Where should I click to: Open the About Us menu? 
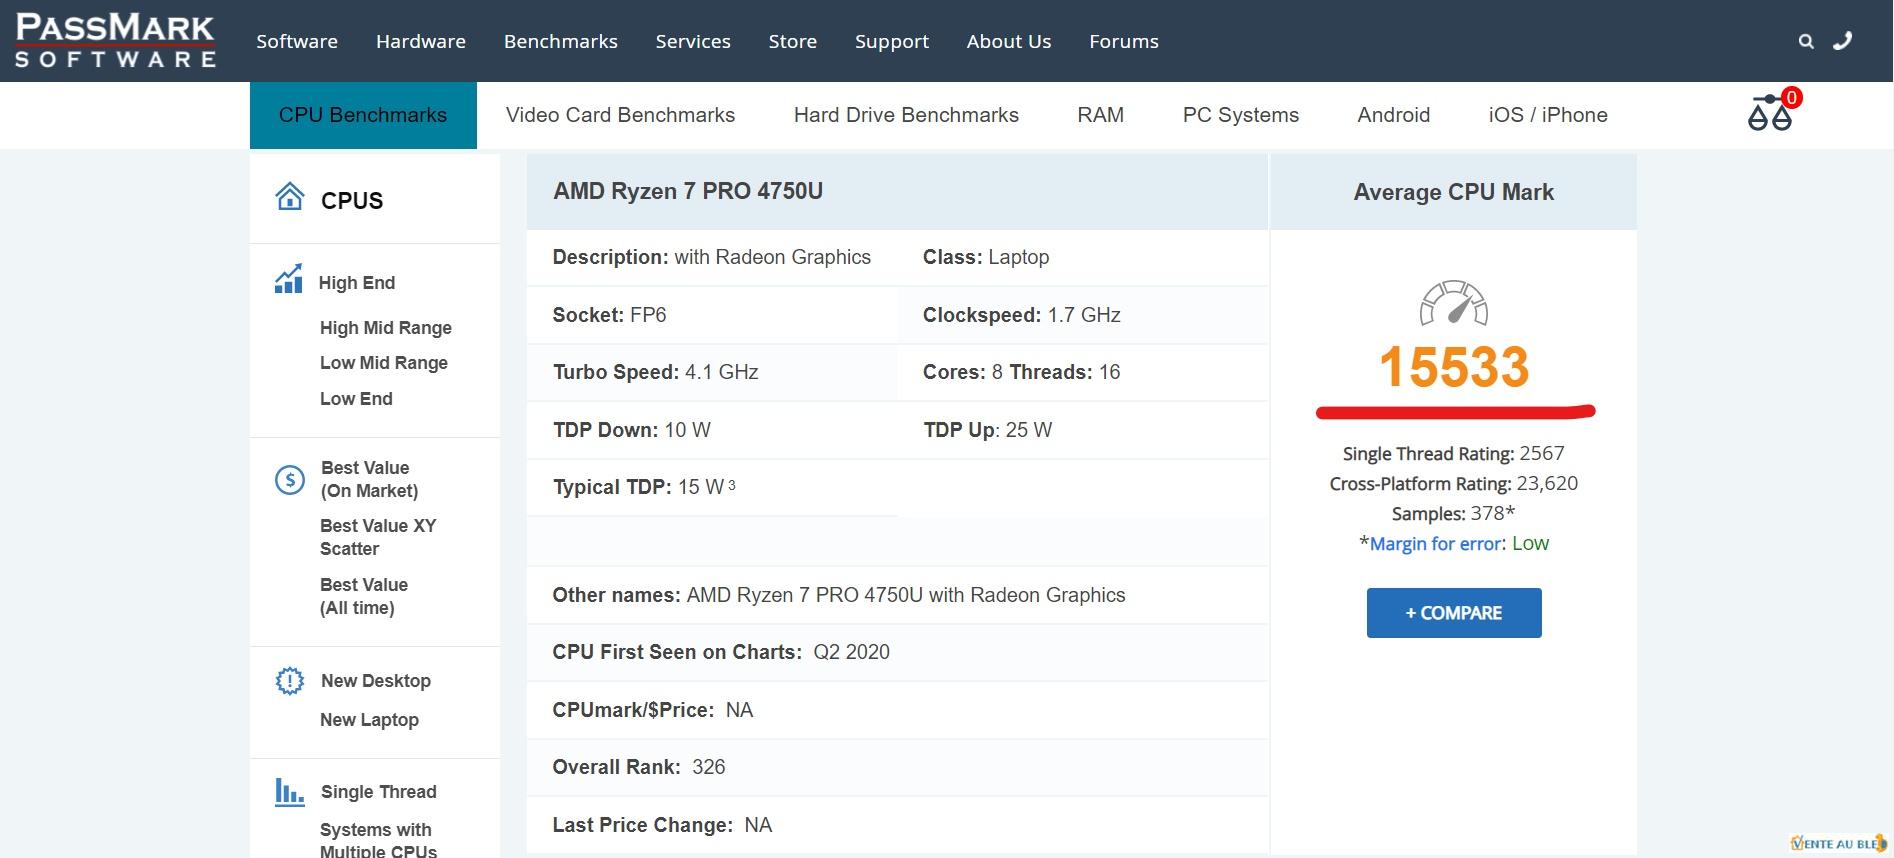1009,41
